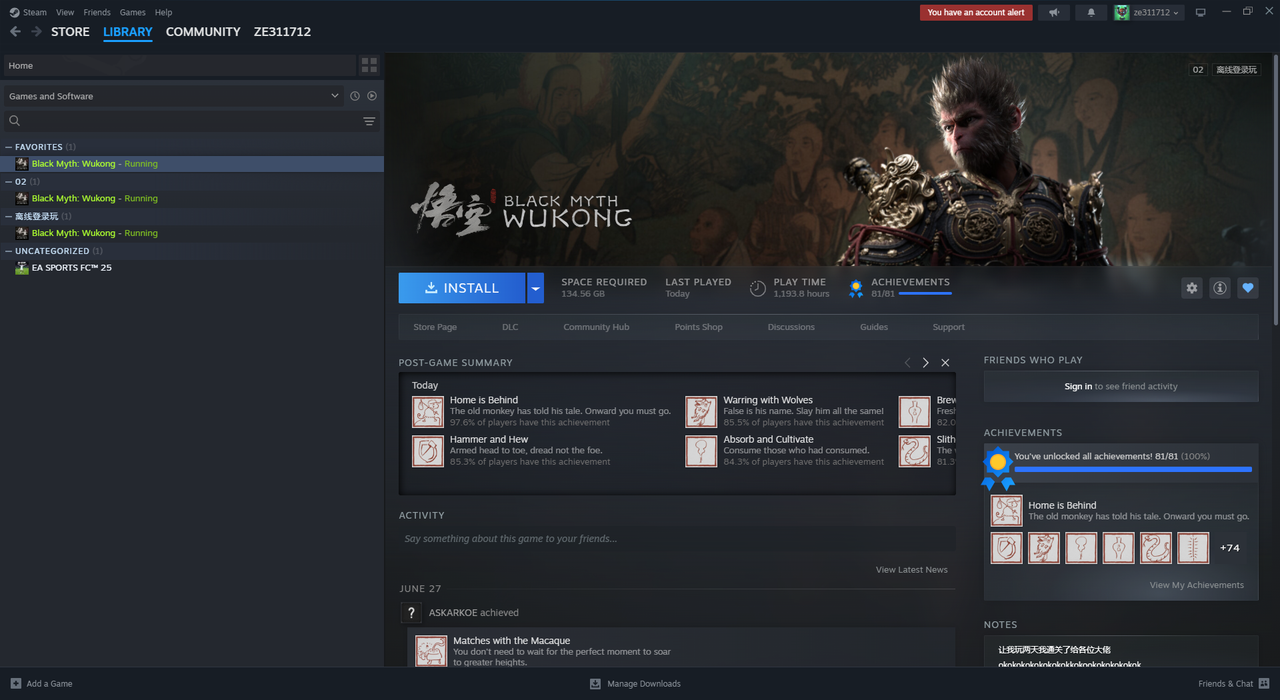Open the Guides link
Viewport: 1280px width, 700px height.
(x=874, y=327)
